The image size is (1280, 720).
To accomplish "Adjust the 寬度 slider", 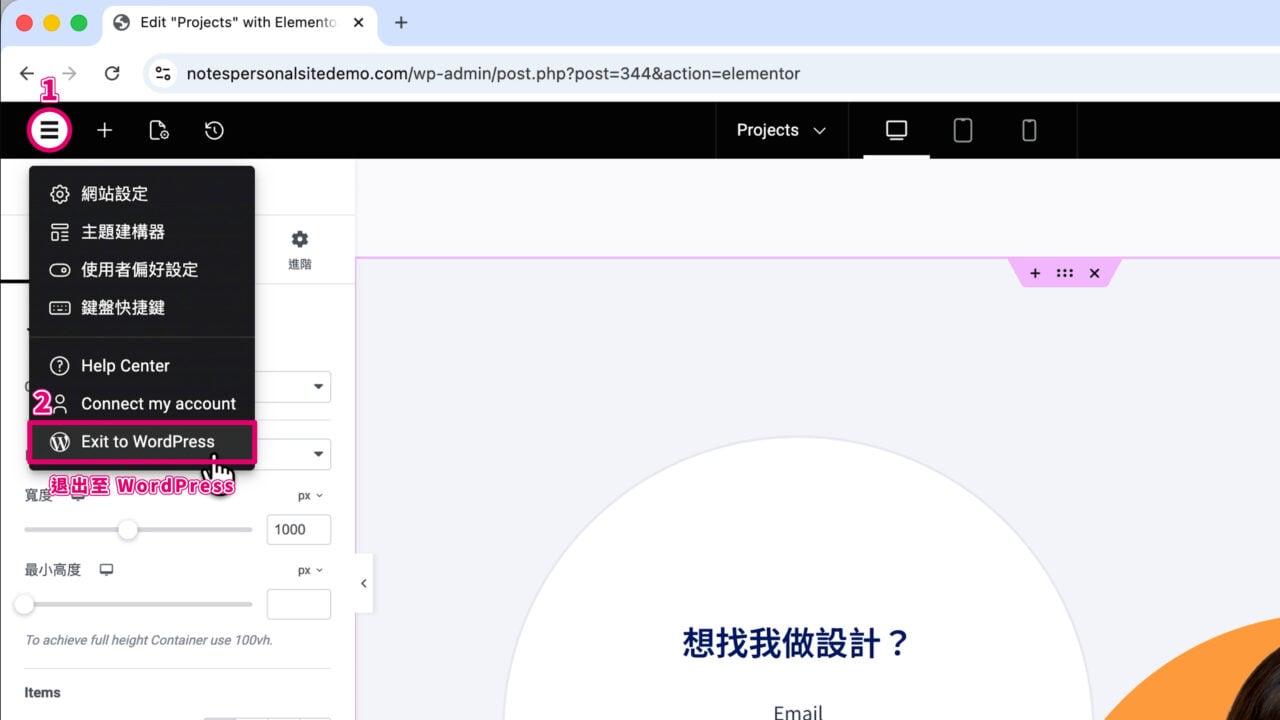I will pos(128,530).
